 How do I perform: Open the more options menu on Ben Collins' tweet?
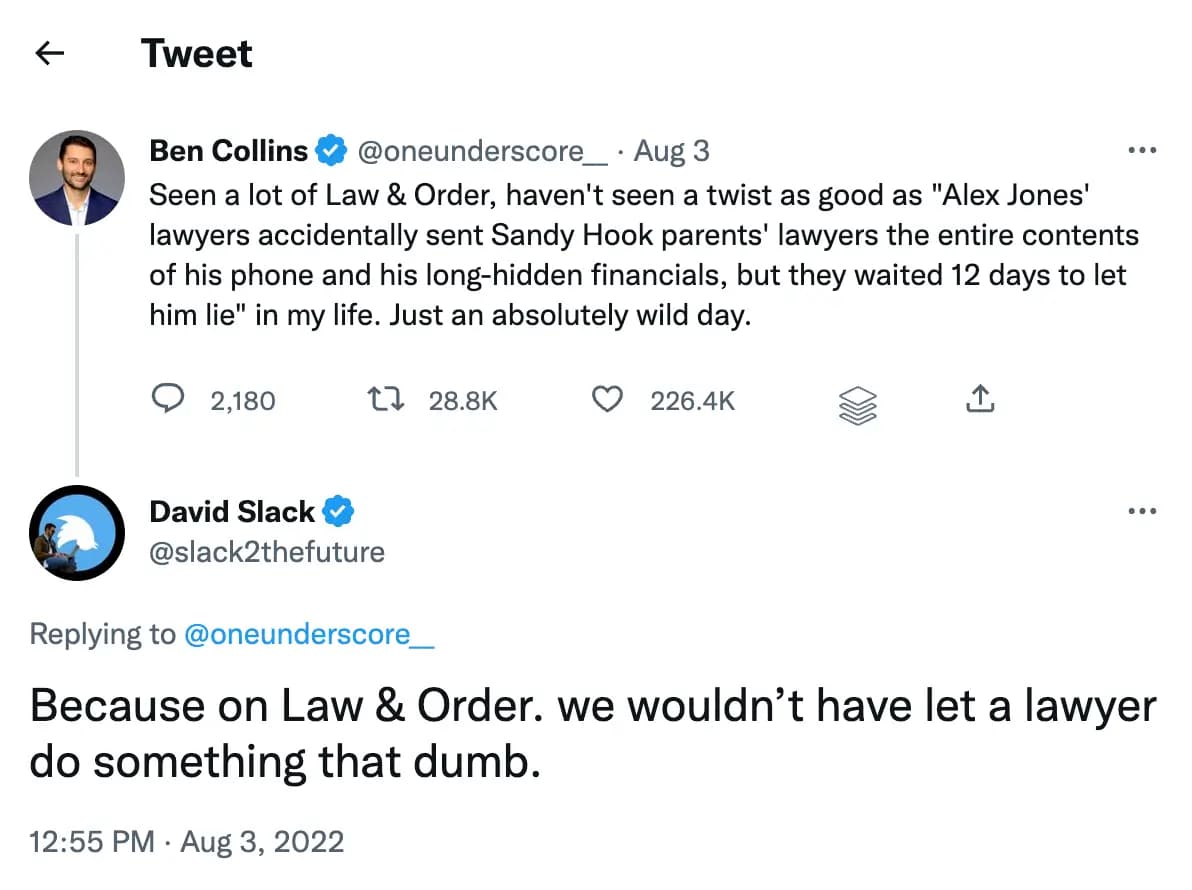[x=1141, y=148]
